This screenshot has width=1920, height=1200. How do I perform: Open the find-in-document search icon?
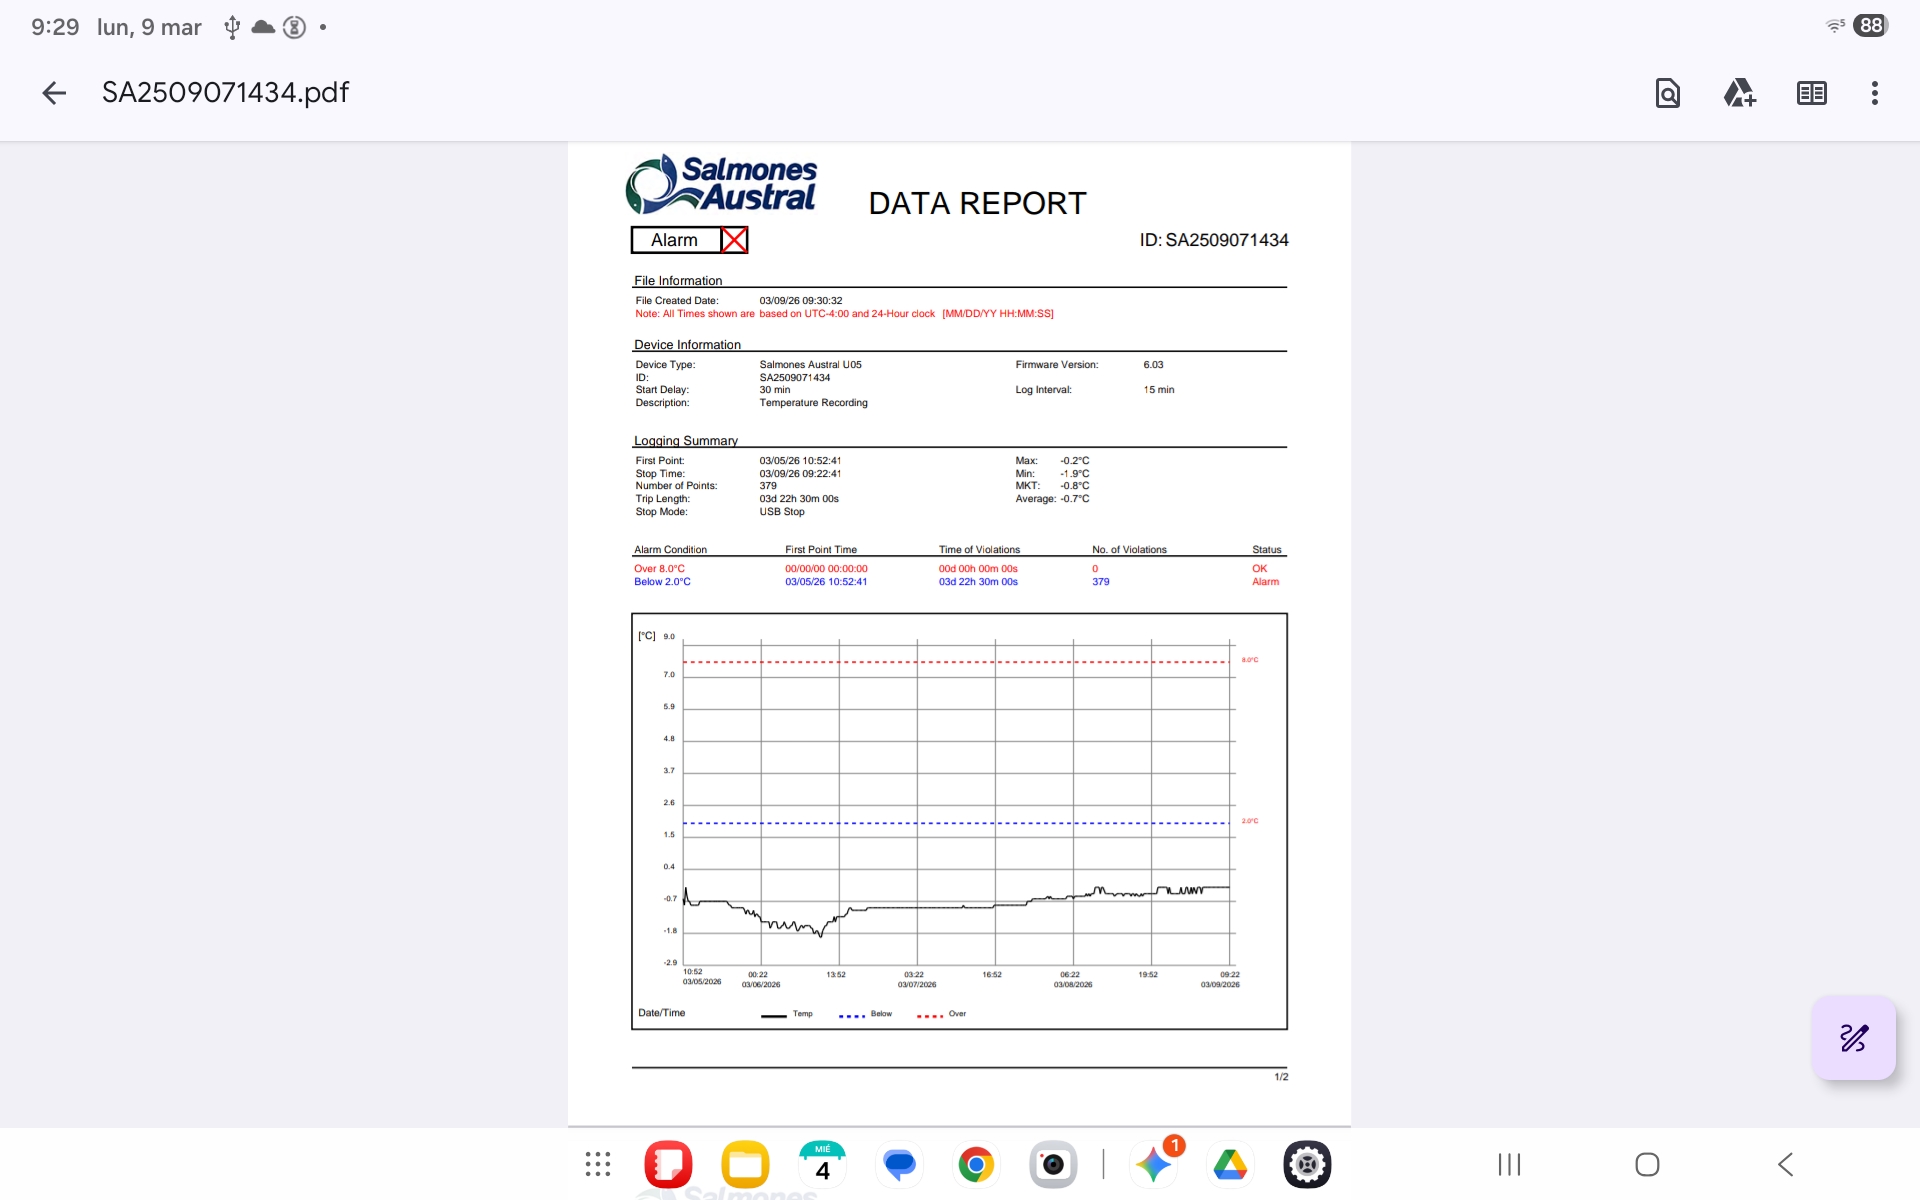click(x=1667, y=93)
